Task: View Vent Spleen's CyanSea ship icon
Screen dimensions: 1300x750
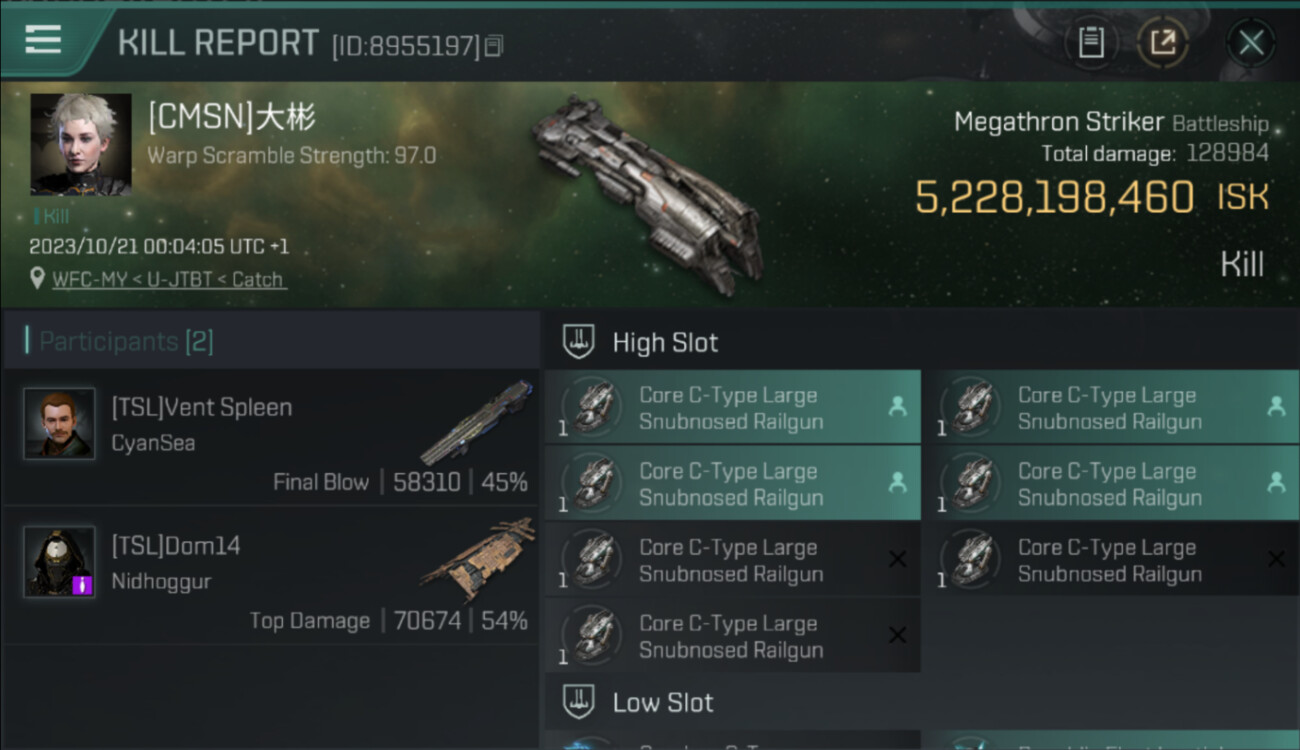Action: (476, 422)
